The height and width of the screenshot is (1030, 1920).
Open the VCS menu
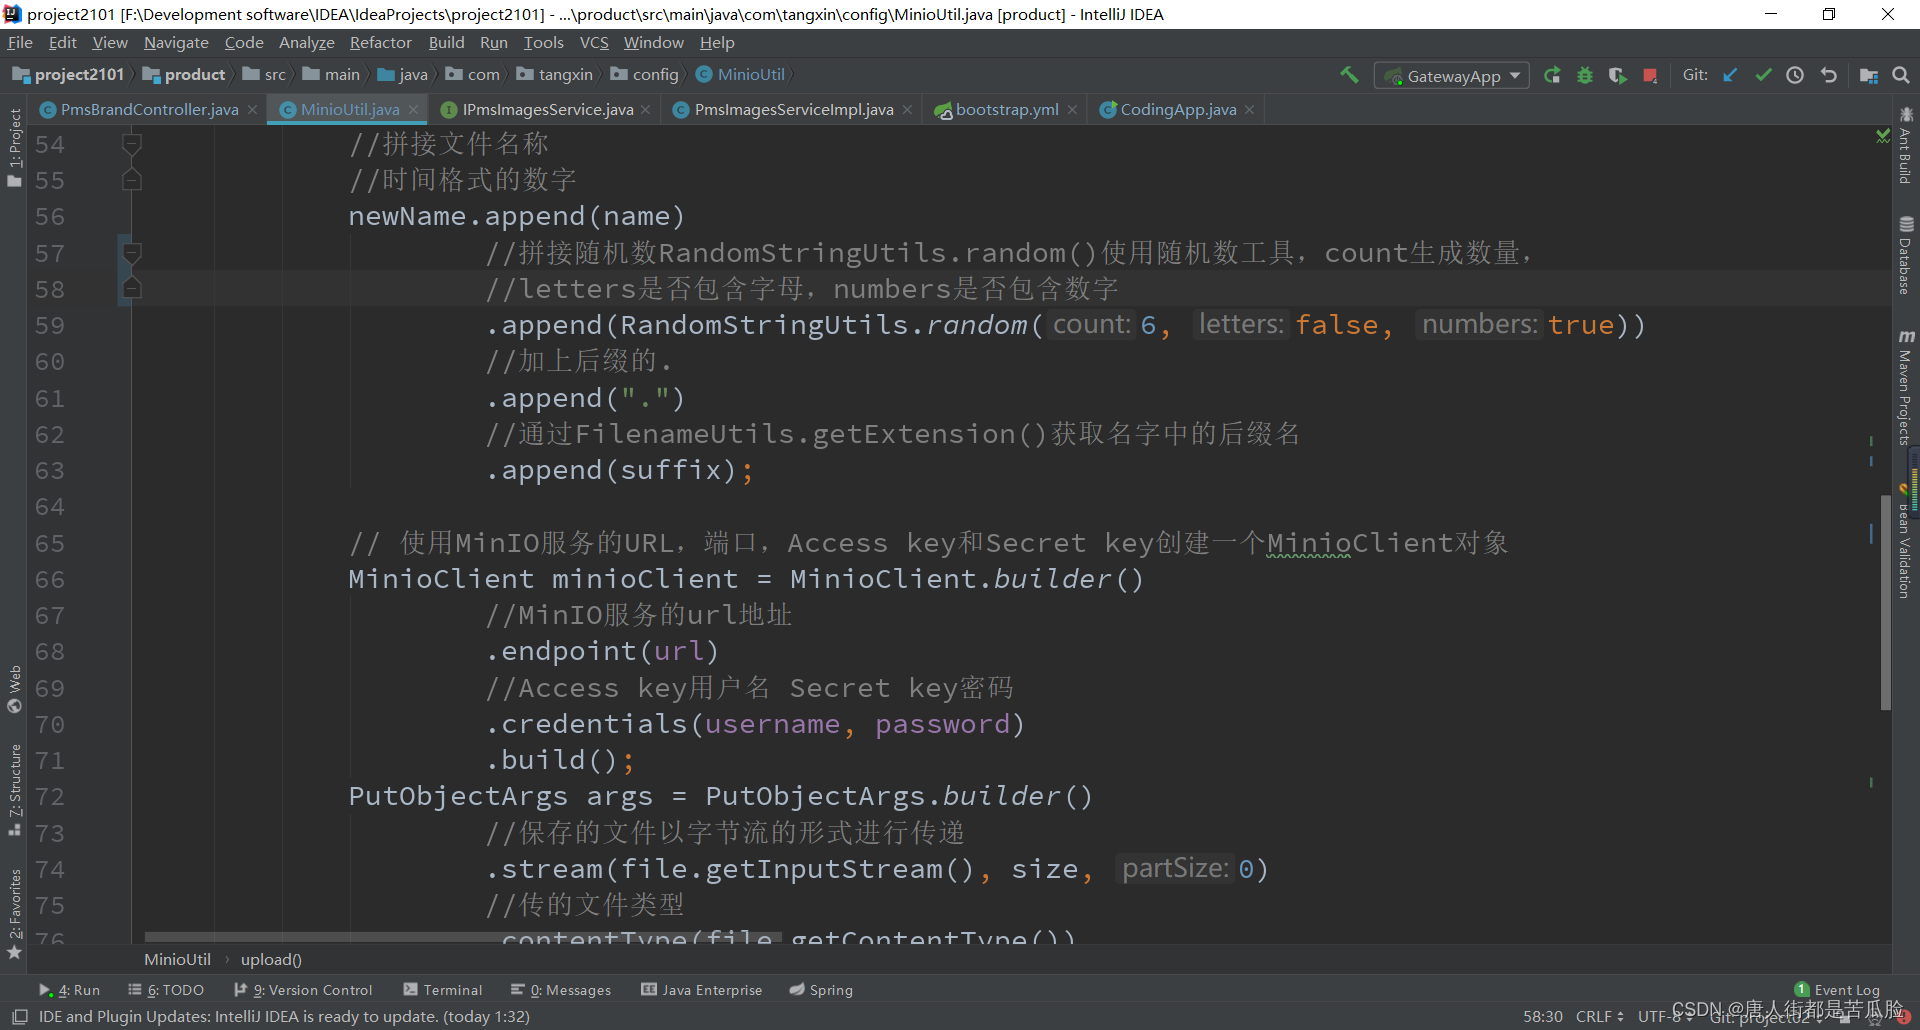point(594,43)
